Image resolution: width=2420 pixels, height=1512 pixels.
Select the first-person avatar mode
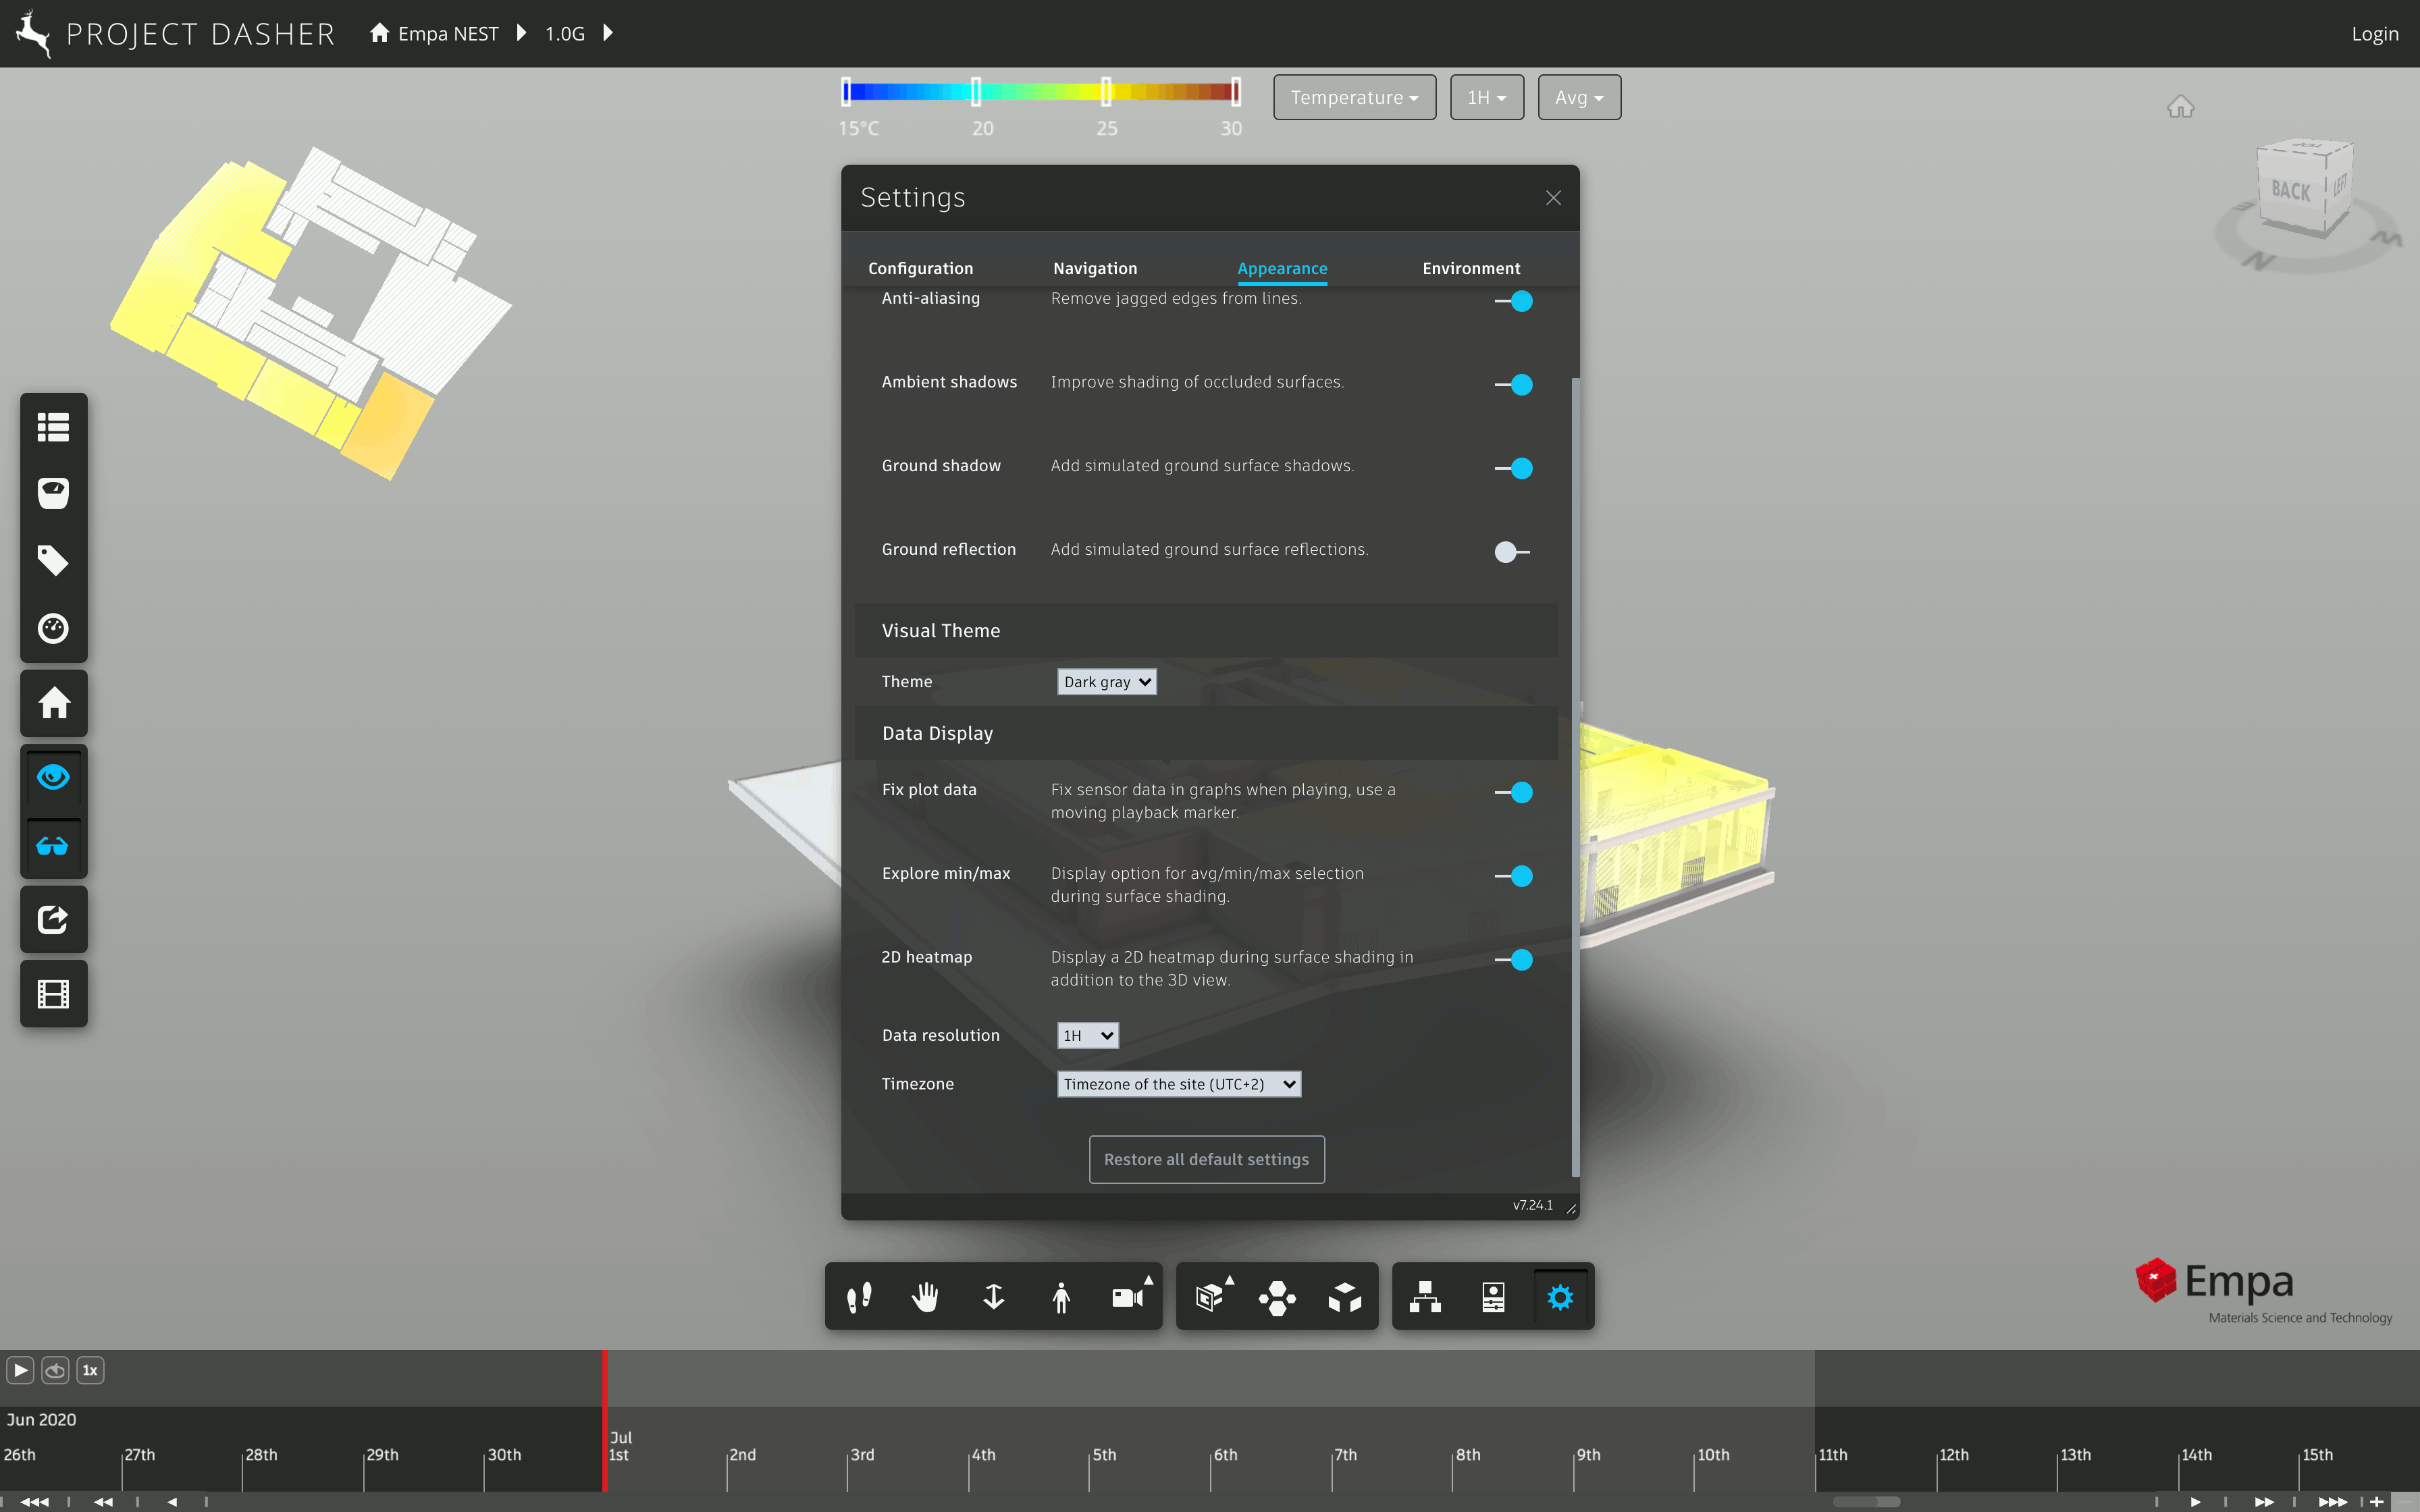pyautogui.click(x=1061, y=1296)
